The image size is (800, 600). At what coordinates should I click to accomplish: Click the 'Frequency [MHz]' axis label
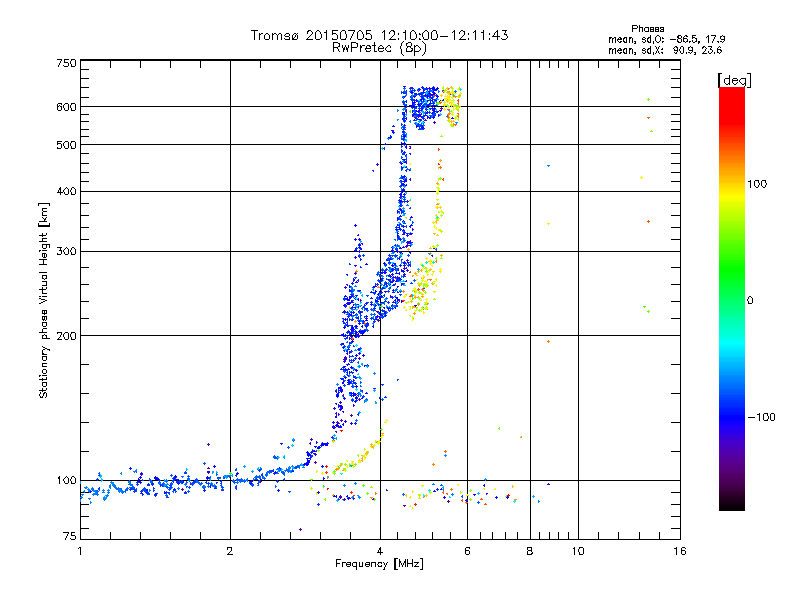(379, 564)
